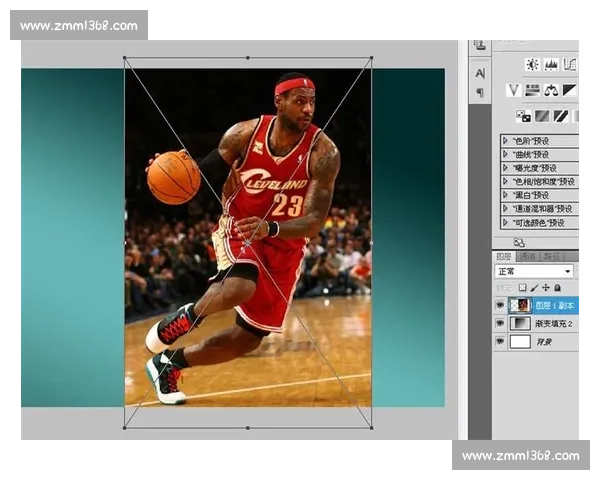Add a Posterize adjustment
Viewport: 600px width, 480px height.
point(542,116)
